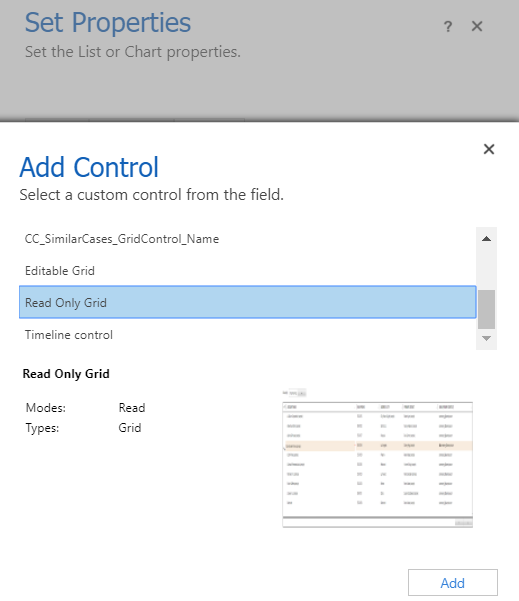Click the Set the List or Chart properties text
The image size is (519, 601).
pos(133,52)
